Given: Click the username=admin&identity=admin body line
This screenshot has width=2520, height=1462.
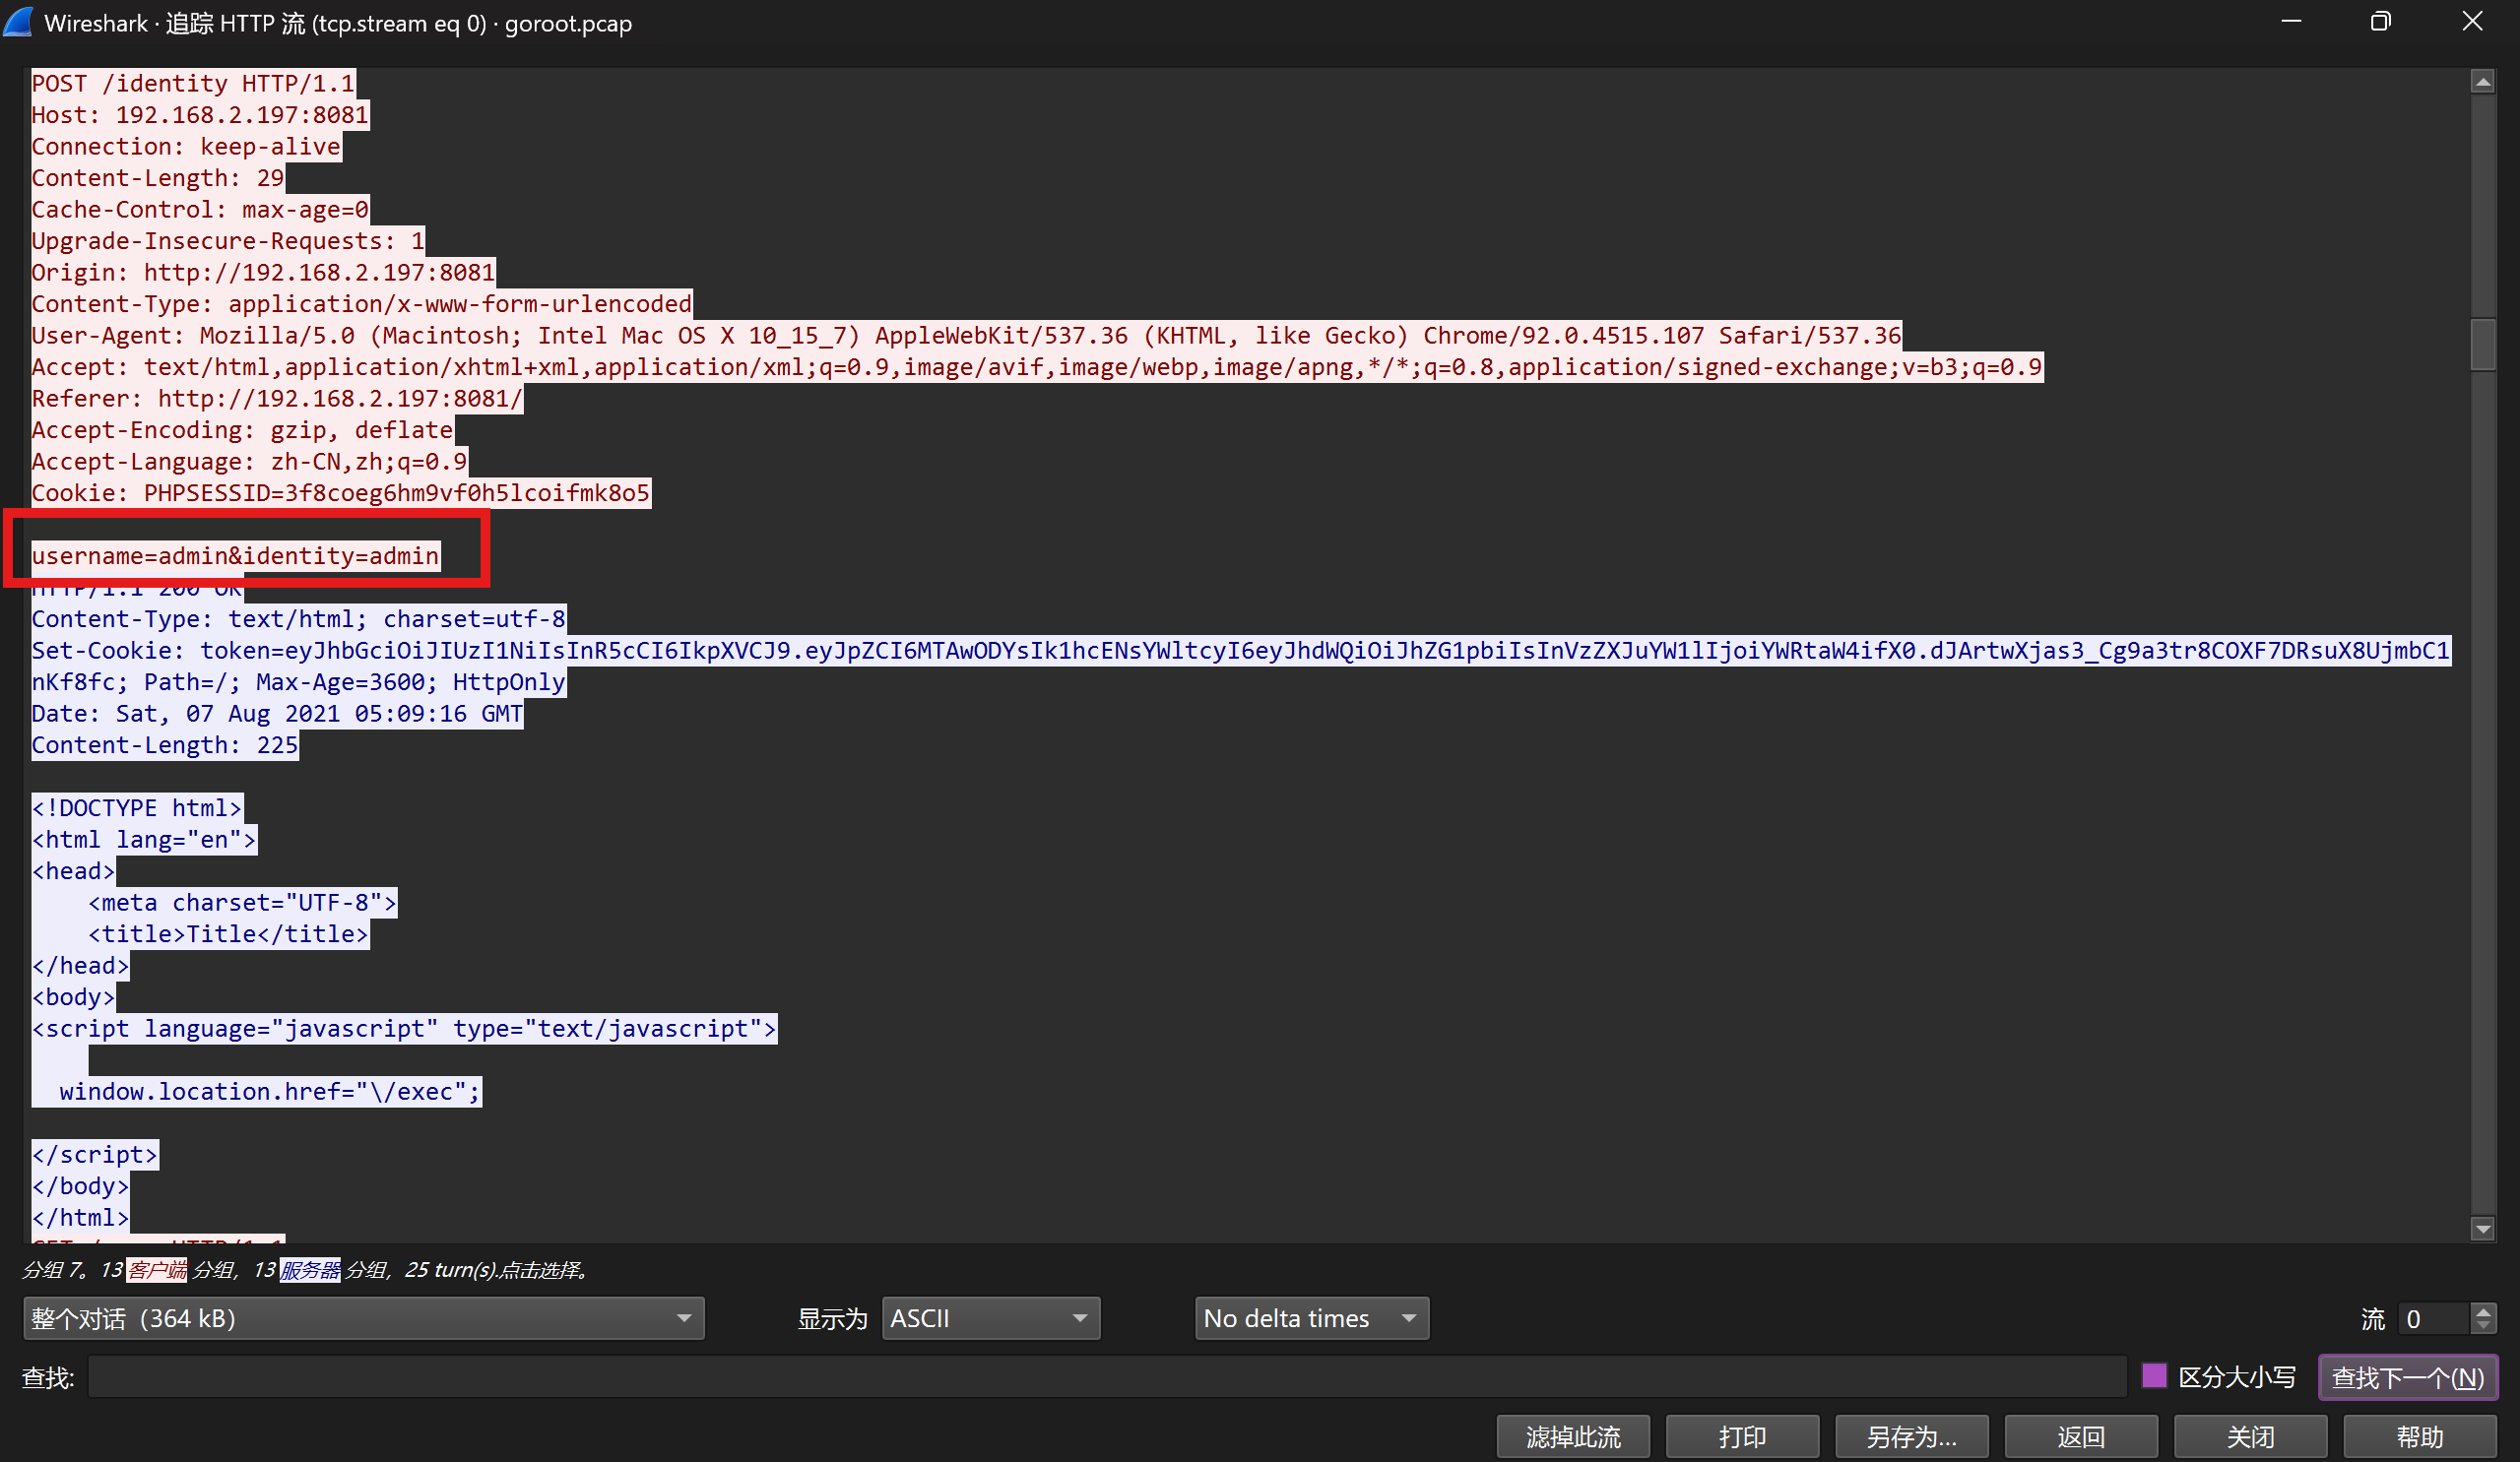Looking at the screenshot, I should click(x=235, y=556).
